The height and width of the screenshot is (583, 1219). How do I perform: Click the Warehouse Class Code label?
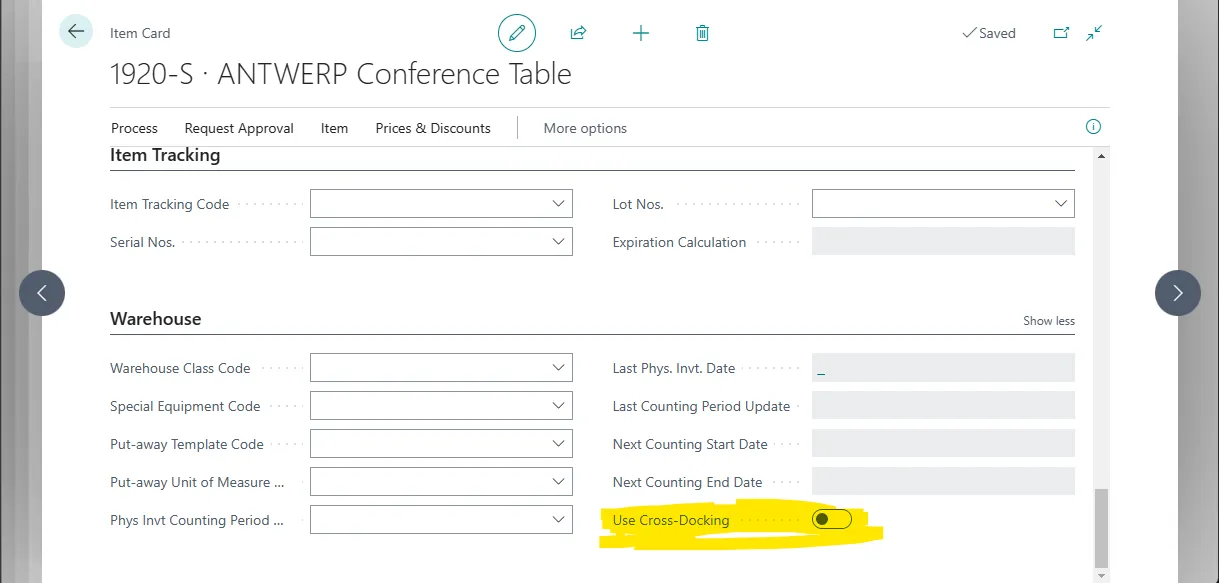180,368
